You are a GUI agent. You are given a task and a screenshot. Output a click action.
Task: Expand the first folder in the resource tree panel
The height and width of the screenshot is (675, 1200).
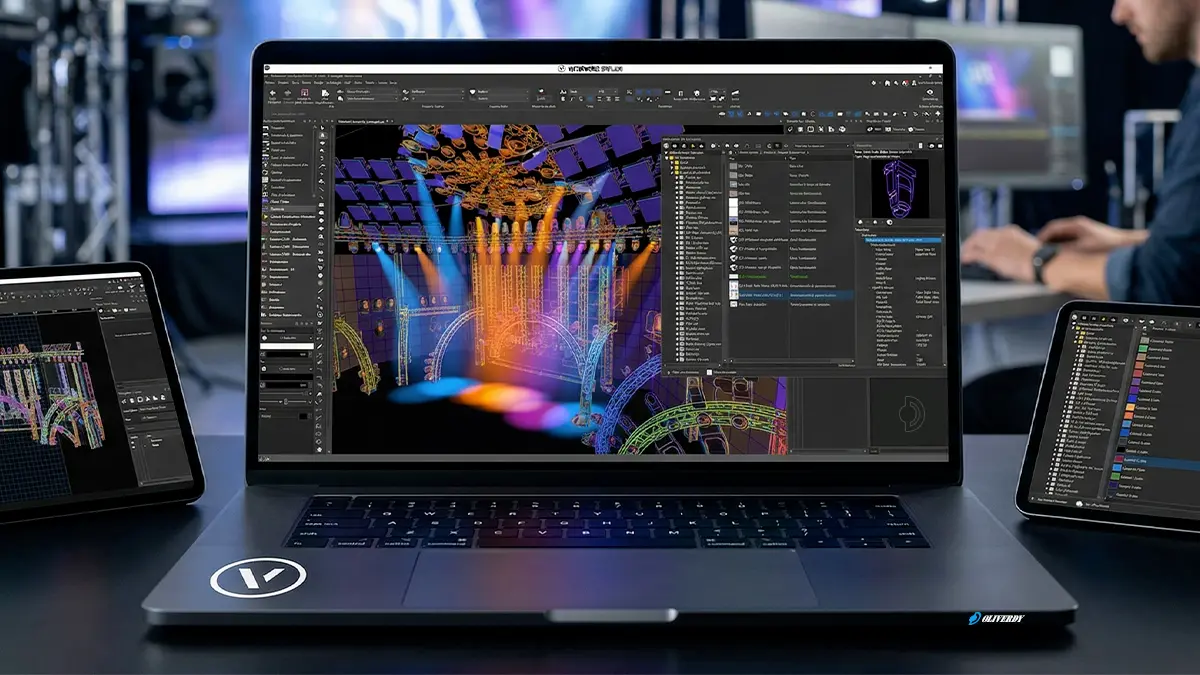point(671,163)
